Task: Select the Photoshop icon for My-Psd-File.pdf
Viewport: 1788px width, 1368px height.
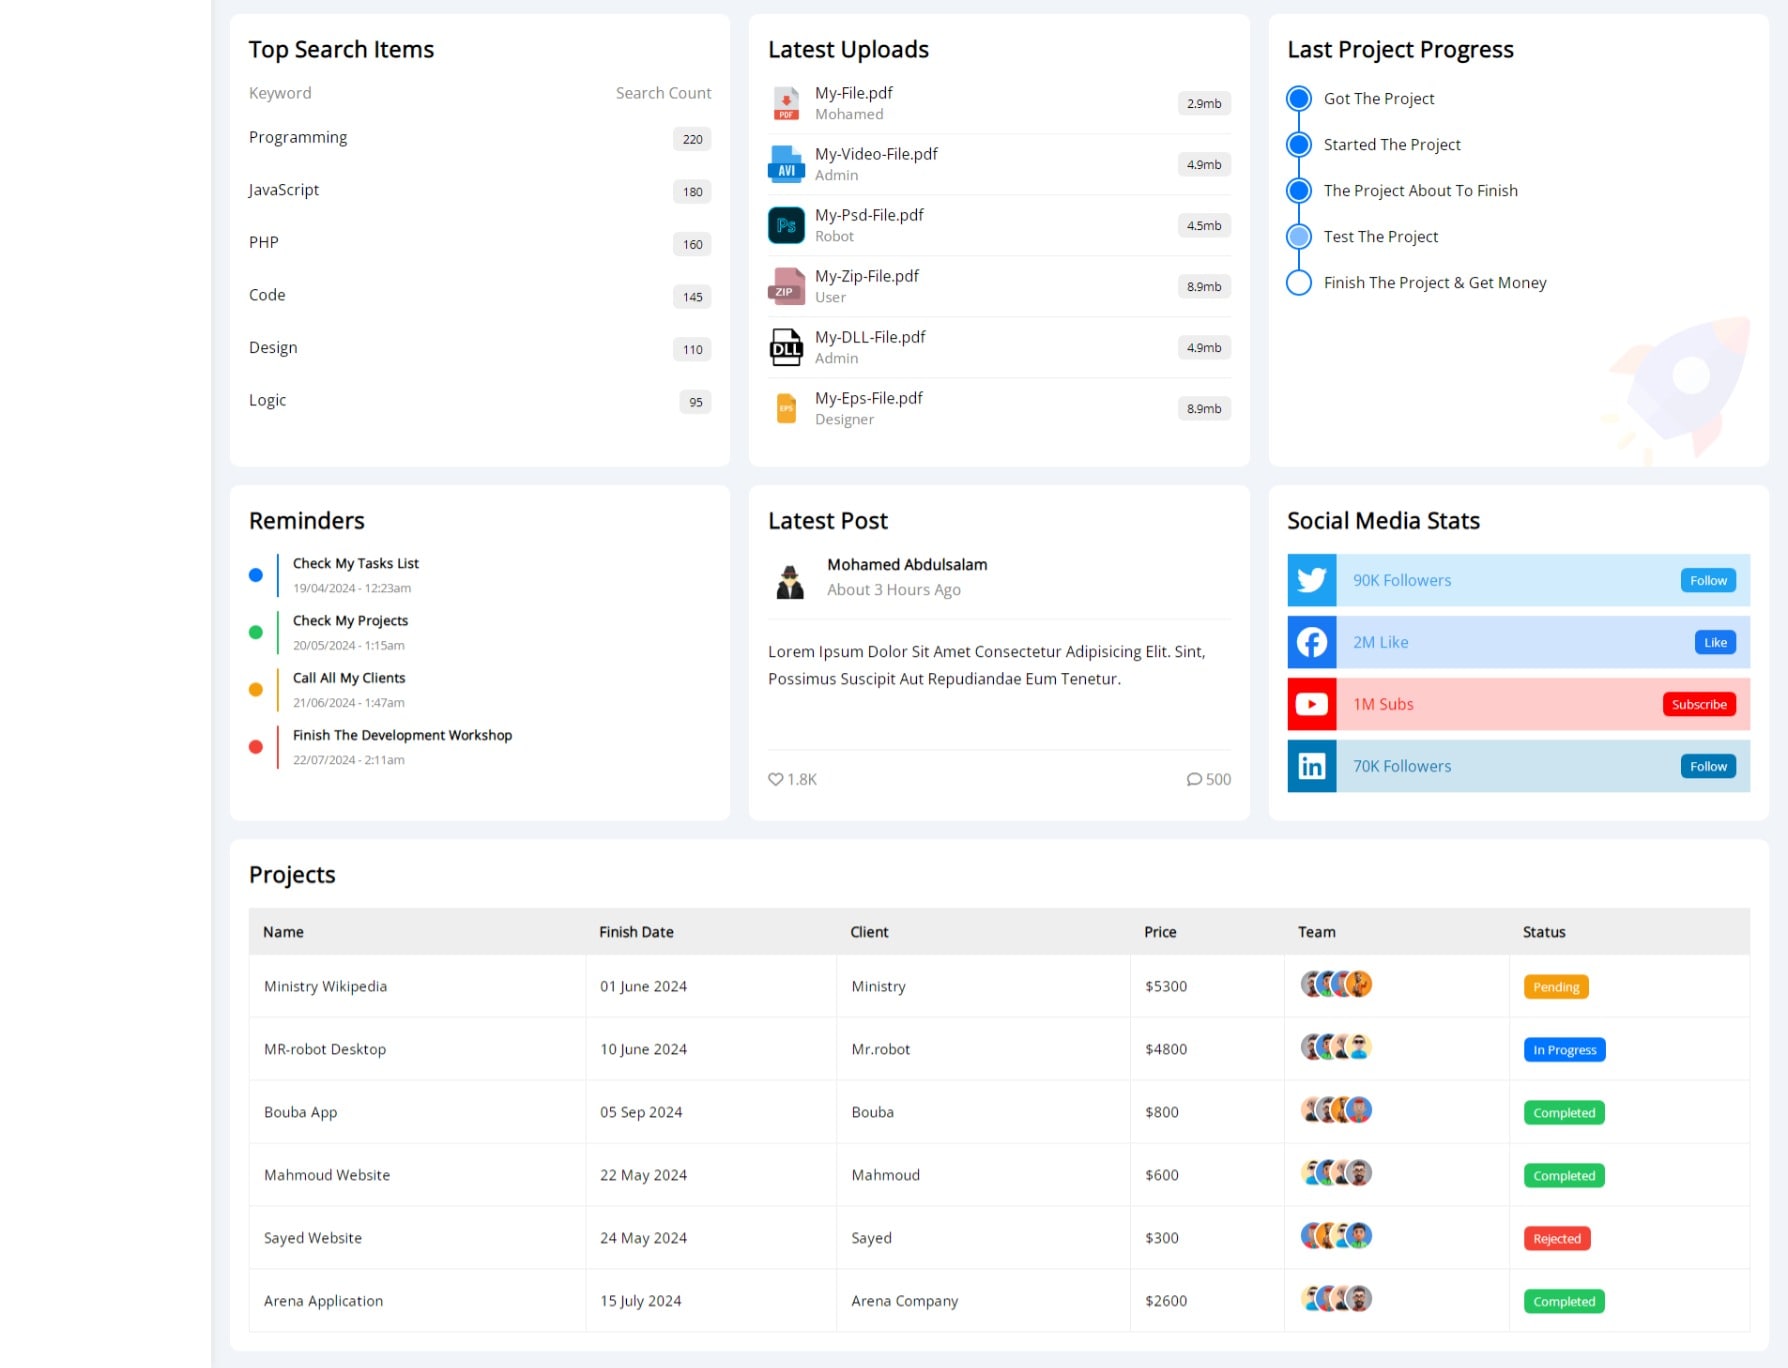Action: coord(786,225)
